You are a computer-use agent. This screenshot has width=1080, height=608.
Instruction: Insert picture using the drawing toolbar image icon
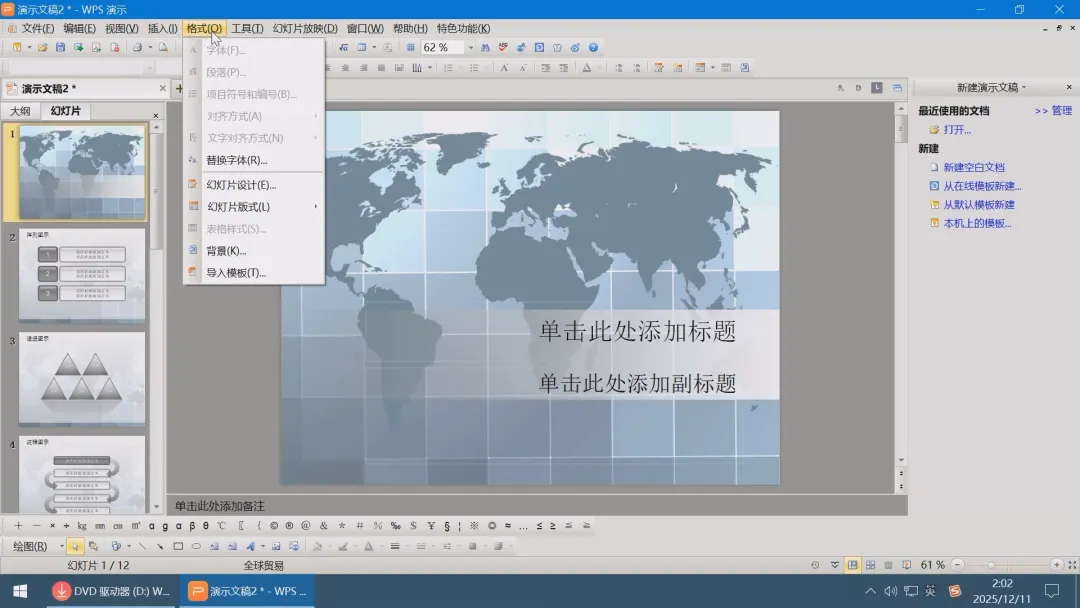(x=276, y=546)
